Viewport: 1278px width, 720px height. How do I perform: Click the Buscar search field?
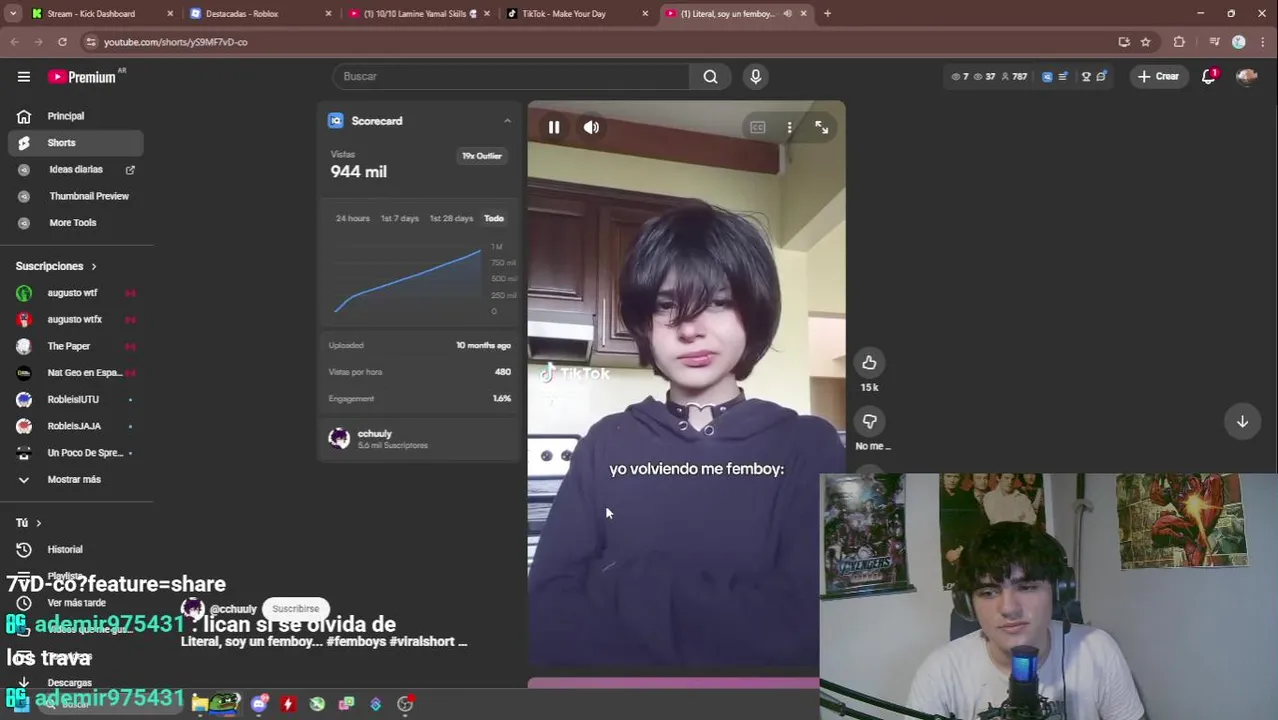pyautogui.click(x=510, y=76)
